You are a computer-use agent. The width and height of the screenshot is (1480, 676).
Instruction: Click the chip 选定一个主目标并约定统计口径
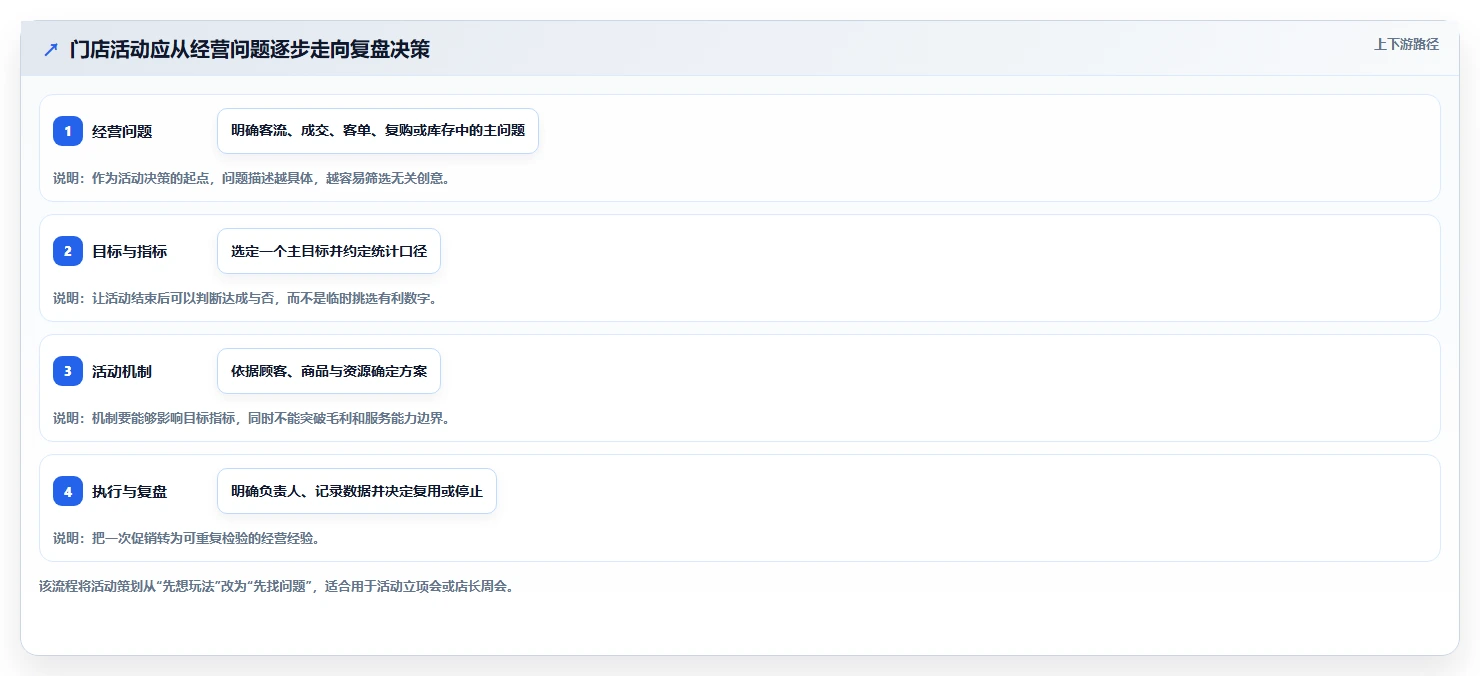(329, 251)
